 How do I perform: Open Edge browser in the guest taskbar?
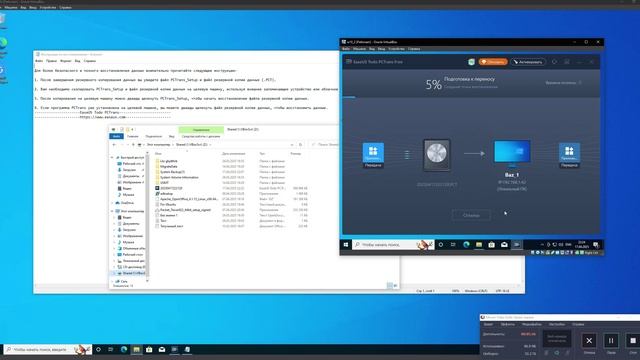[x=466, y=244]
